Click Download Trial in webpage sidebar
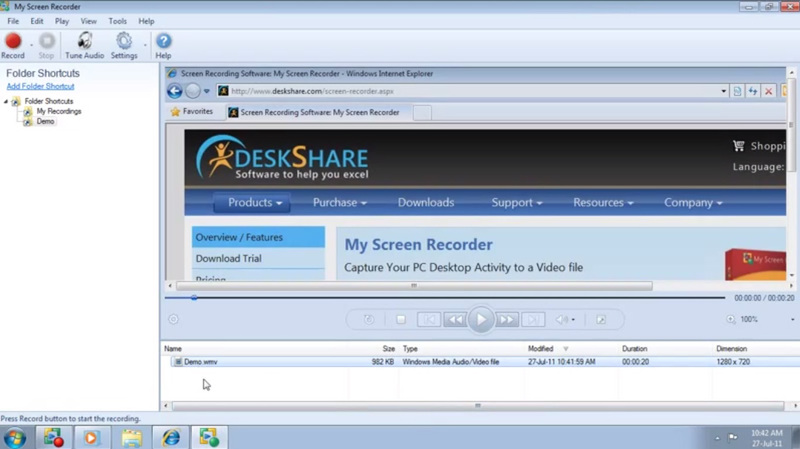Screen dimensions: 800x449 258,258
